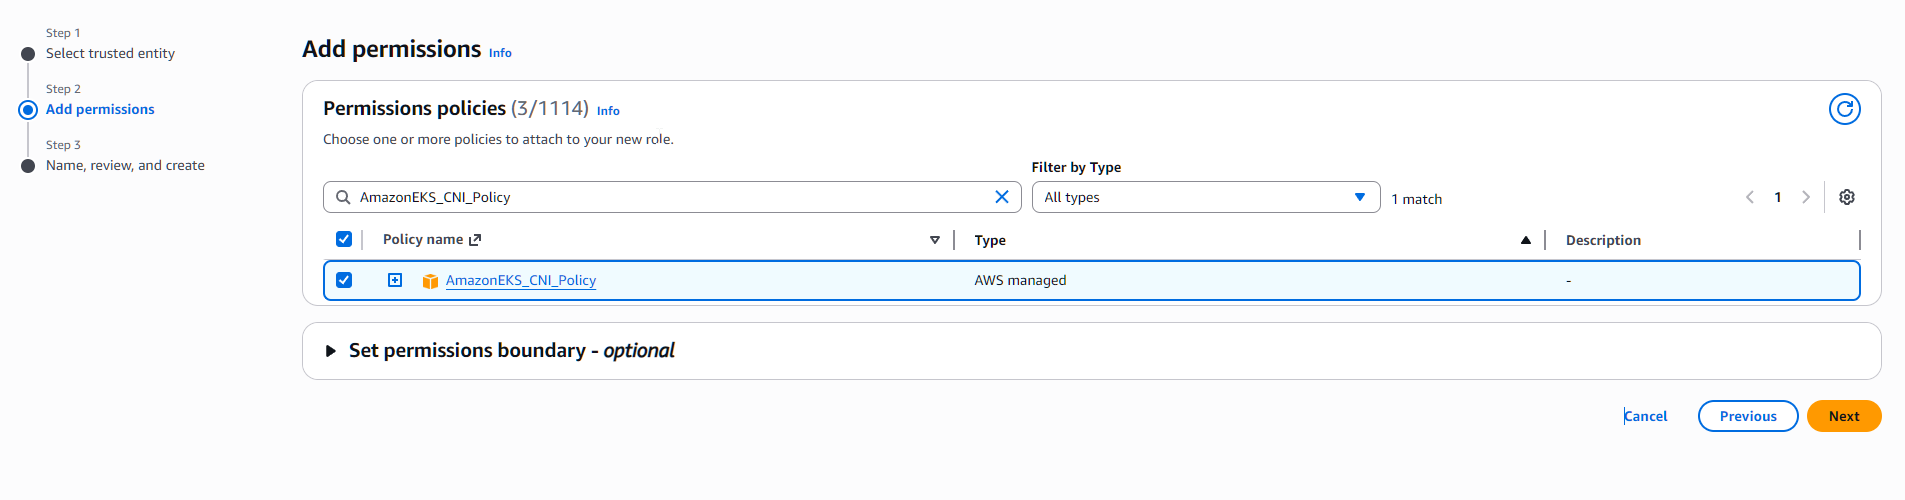Click the refresh policies icon
Viewport: 1905px width, 500px height.
pyautogui.click(x=1844, y=109)
